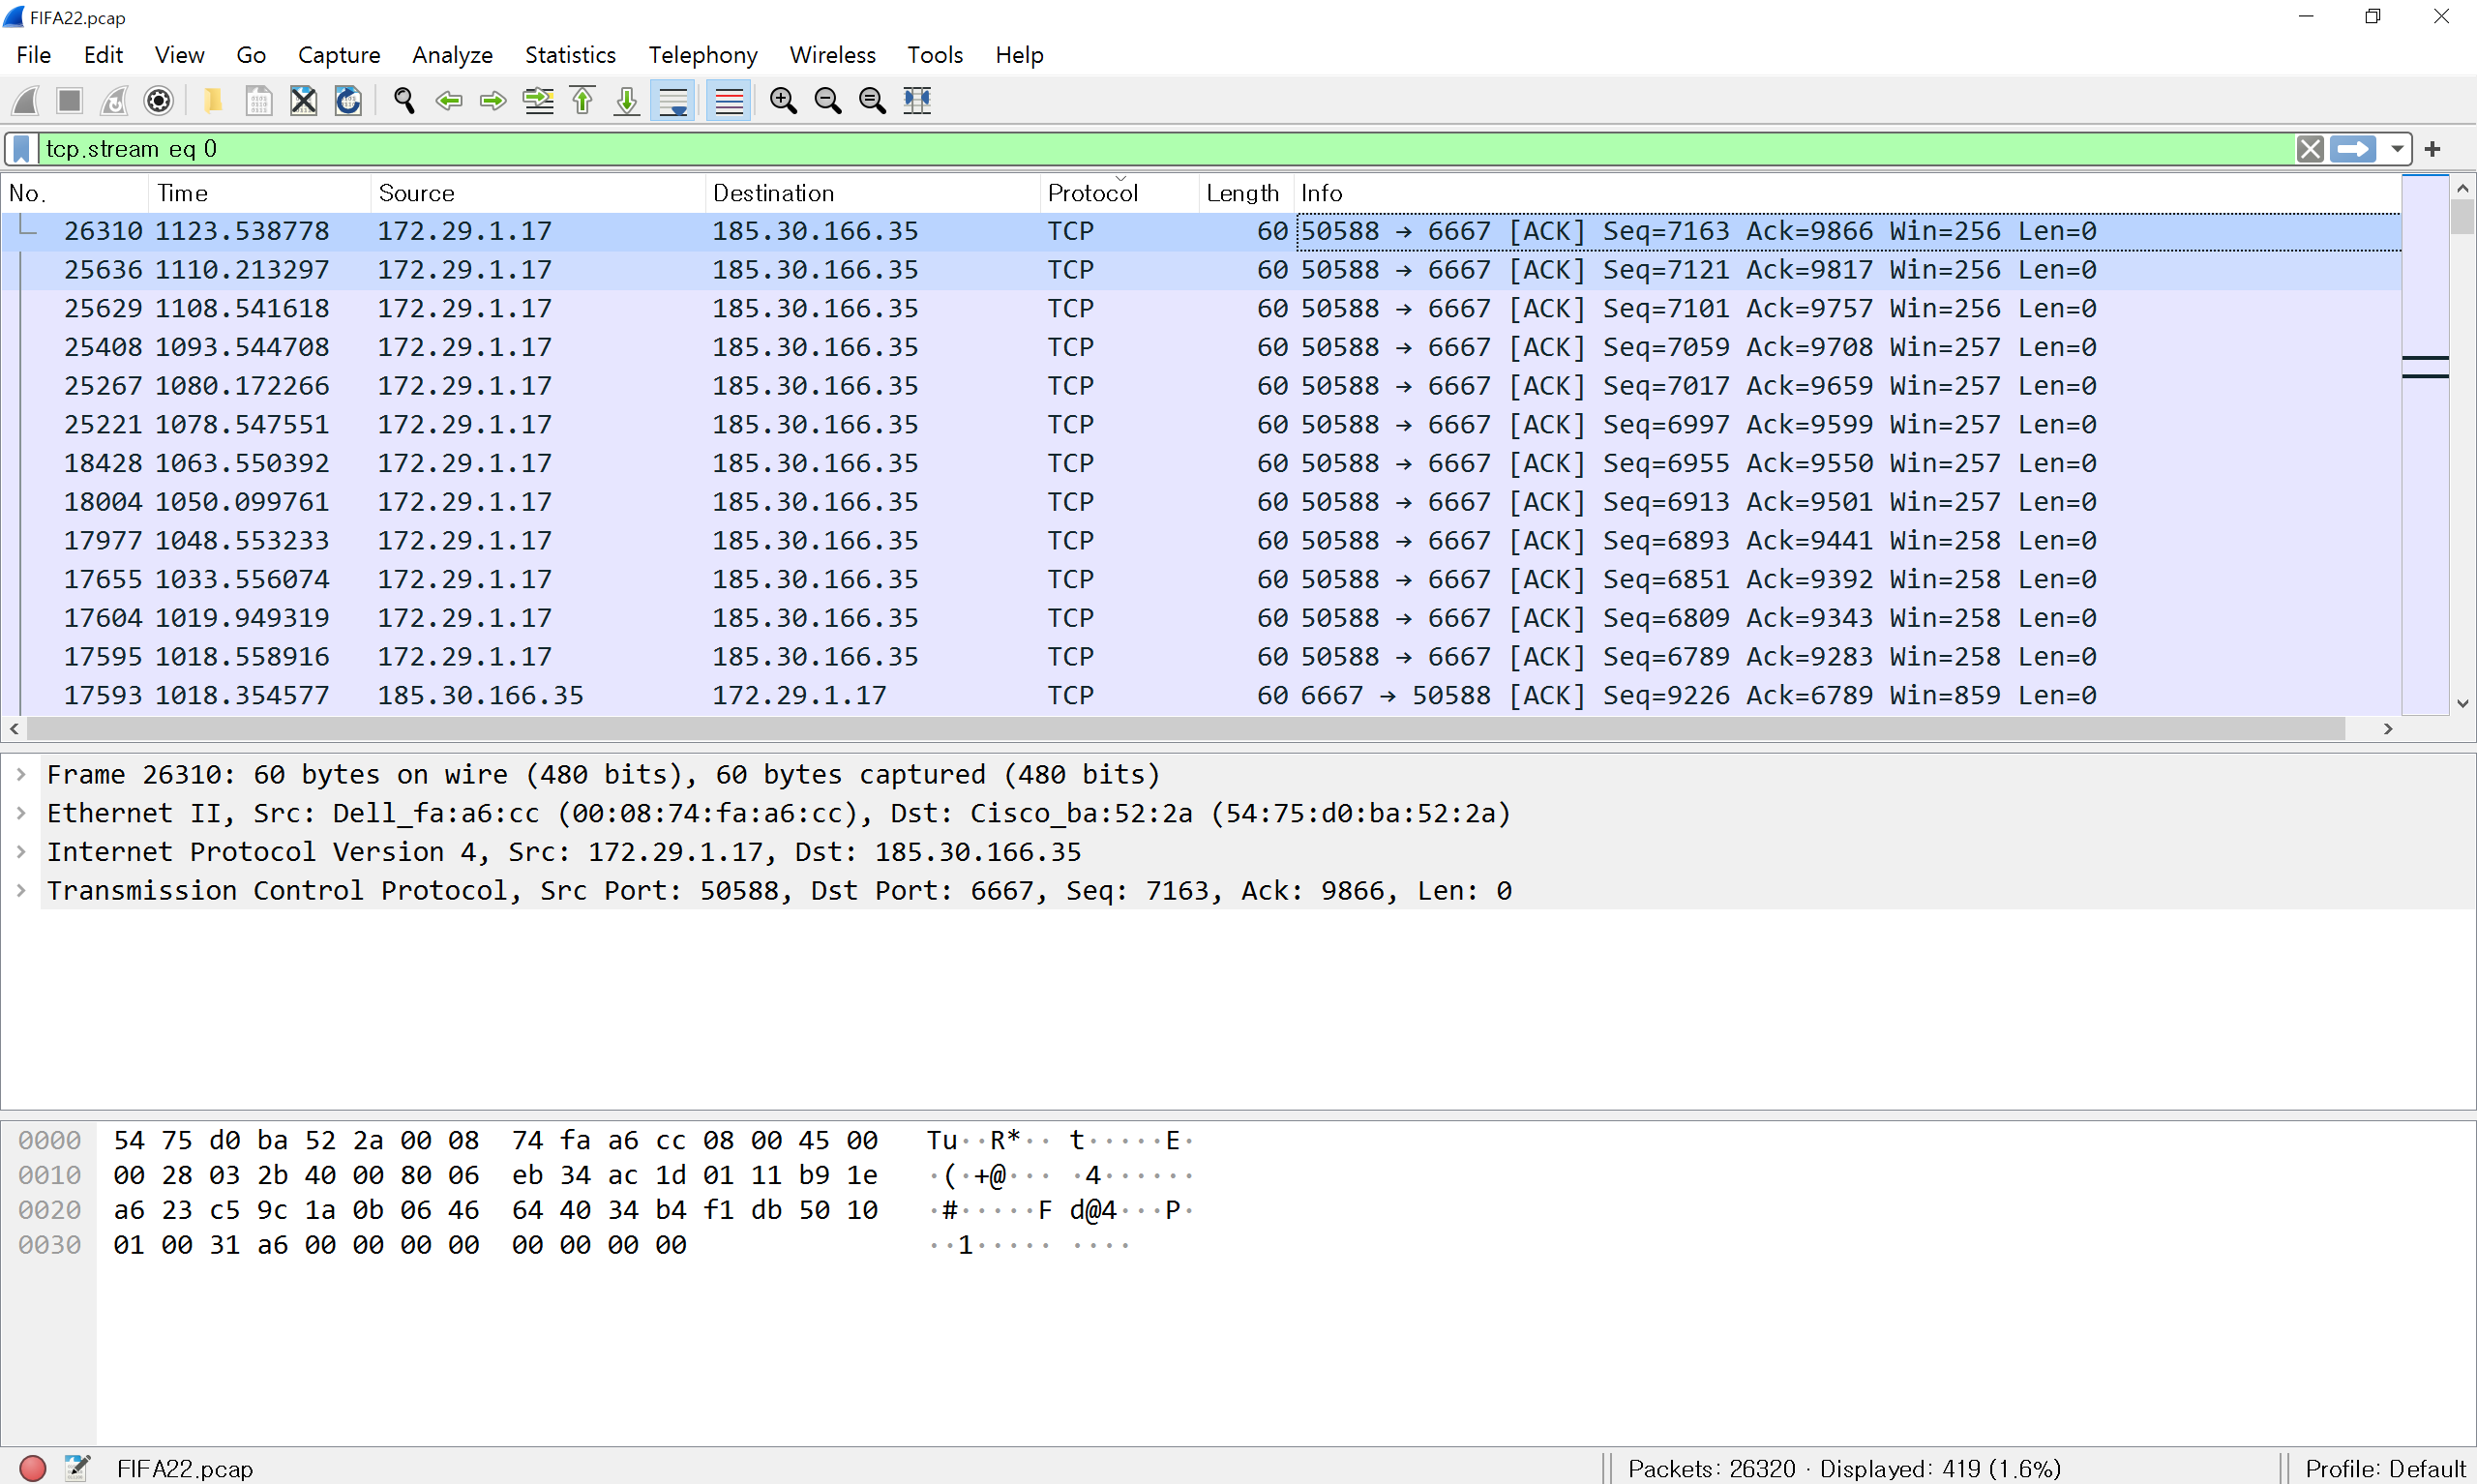This screenshot has height=1484, width=2477.
Task: Go to specified packet icon
Action: [538, 101]
